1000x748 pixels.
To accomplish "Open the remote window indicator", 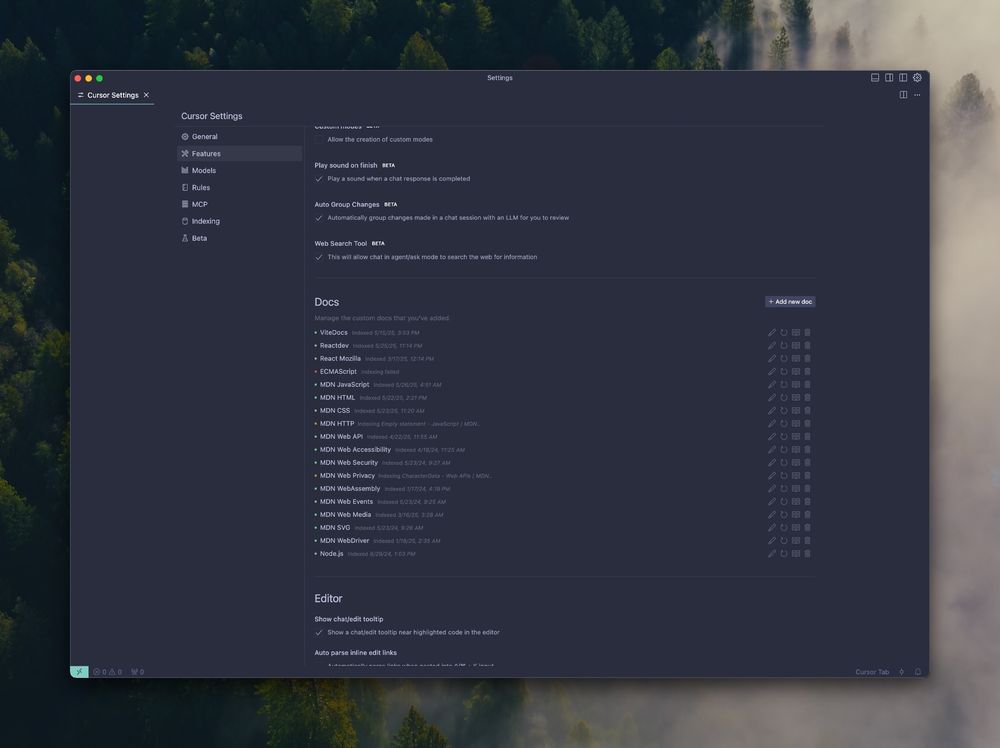I will 79,671.
